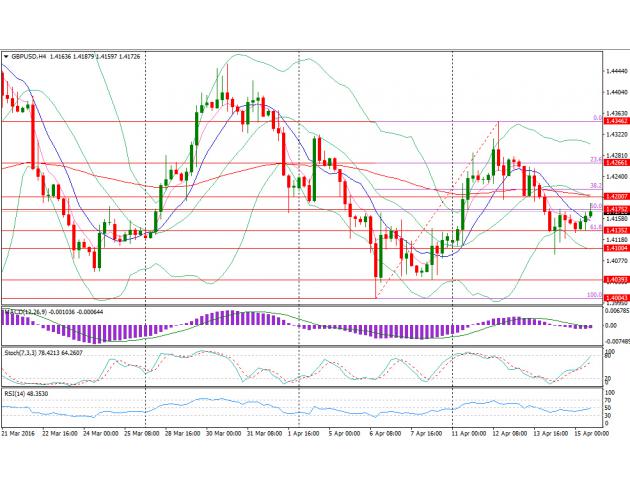Click the GBPUSD,H4 chart symbol label
This screenshot has height=490, width=630.
click(x=28, y=57)
